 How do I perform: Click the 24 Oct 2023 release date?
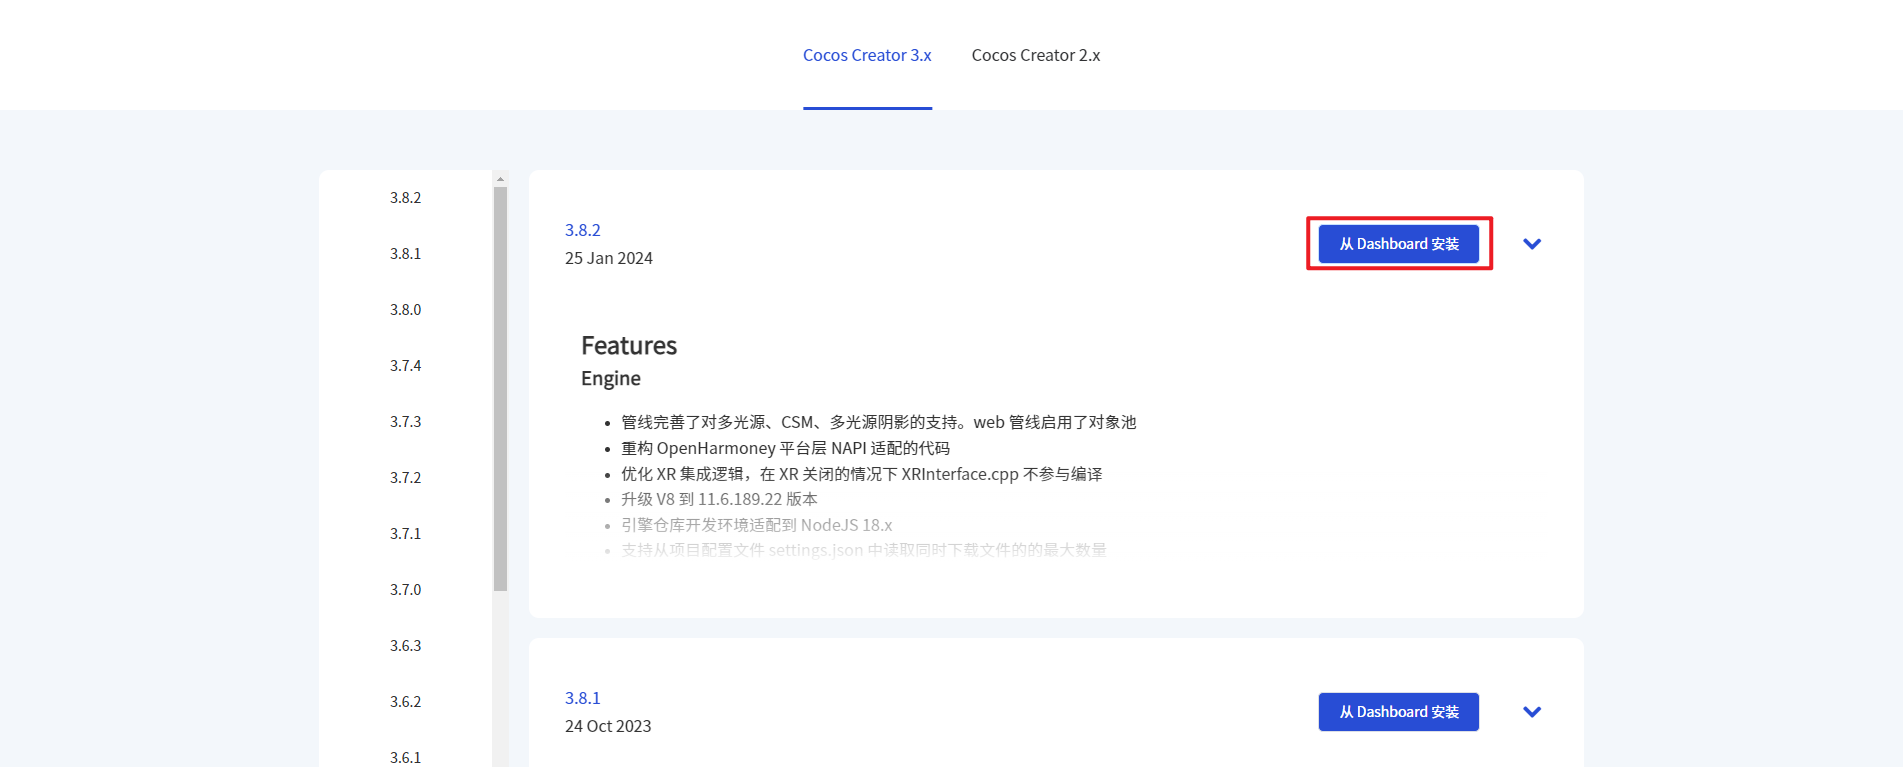tap(608, 726)
